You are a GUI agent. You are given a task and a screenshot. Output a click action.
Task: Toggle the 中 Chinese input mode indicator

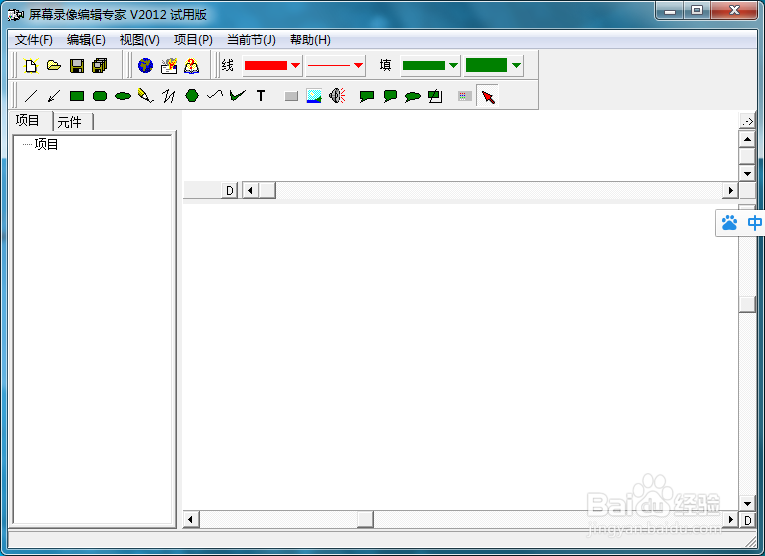pyautogui.click(x=755, y=223)
